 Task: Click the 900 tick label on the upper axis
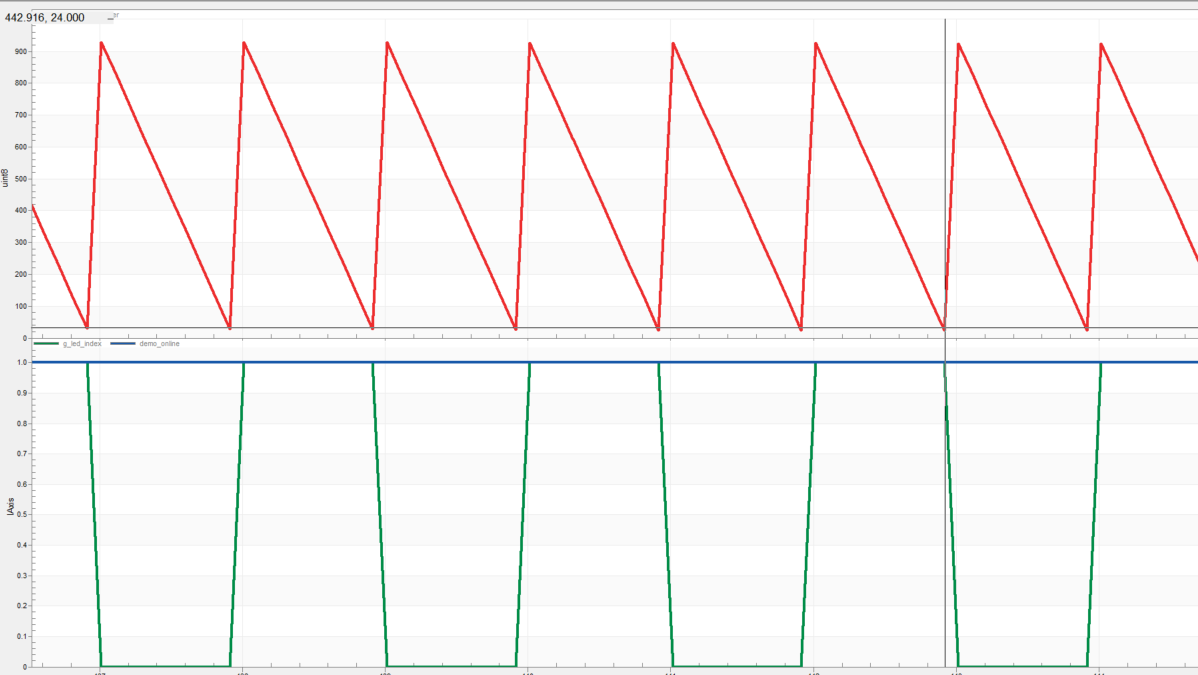click(x=21, y=51)
